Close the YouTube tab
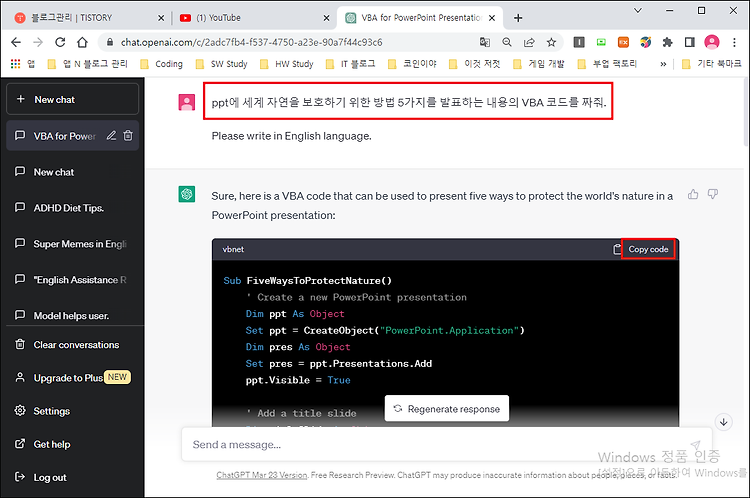This screenshot has width=750, height=498. coord(326,18)
